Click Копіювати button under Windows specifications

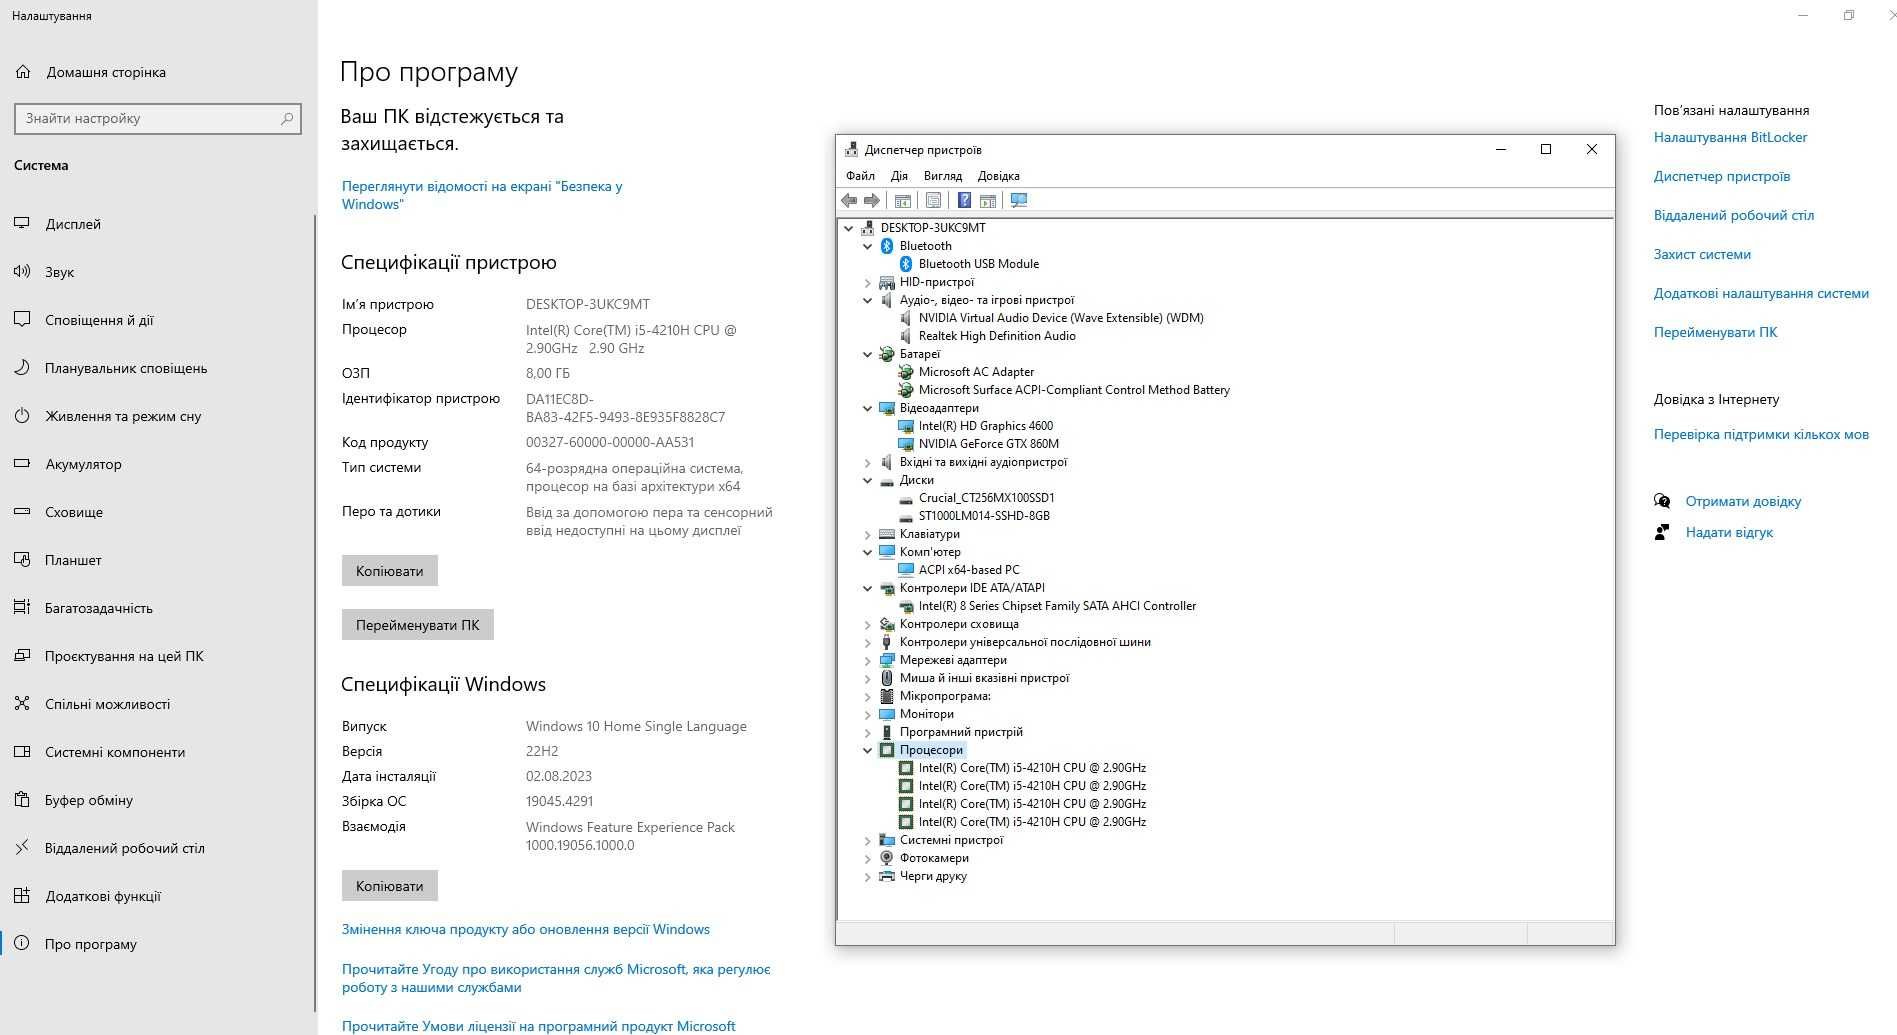pyautogui.click(x=390, y=886)
